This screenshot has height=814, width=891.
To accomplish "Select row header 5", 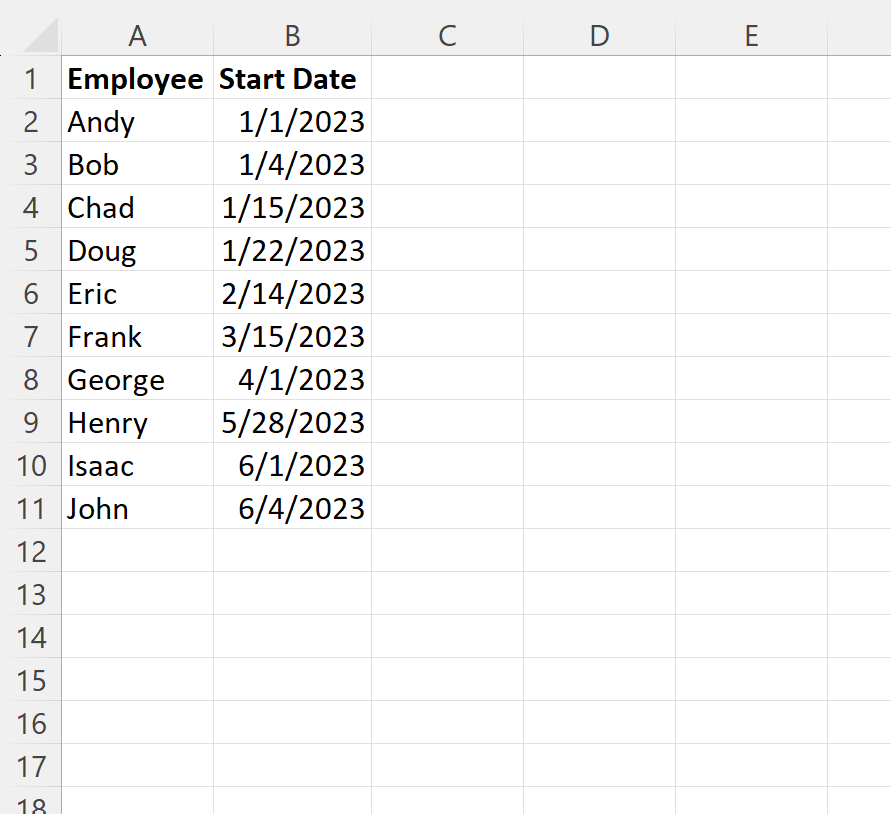I will click(31, 250).
